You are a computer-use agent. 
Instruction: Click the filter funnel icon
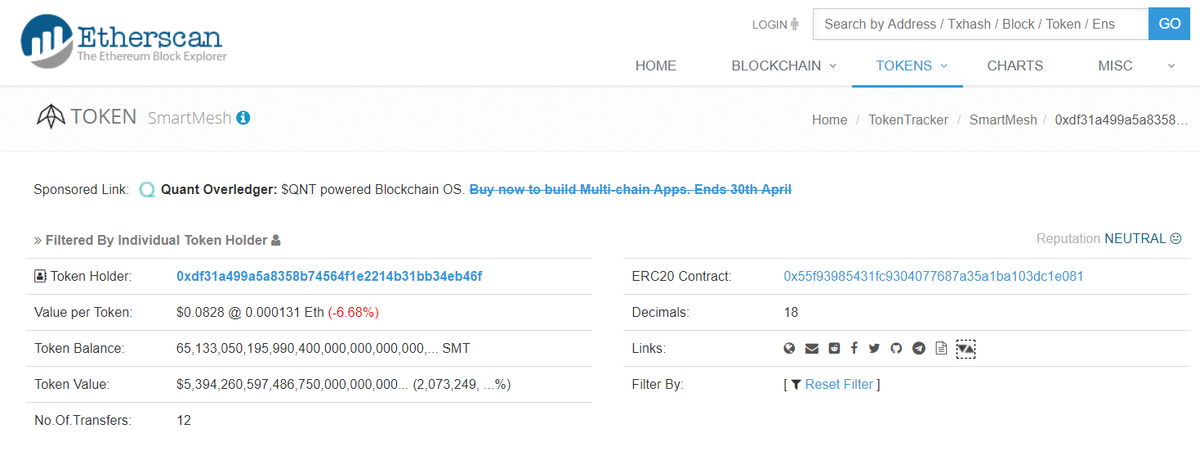795,384
